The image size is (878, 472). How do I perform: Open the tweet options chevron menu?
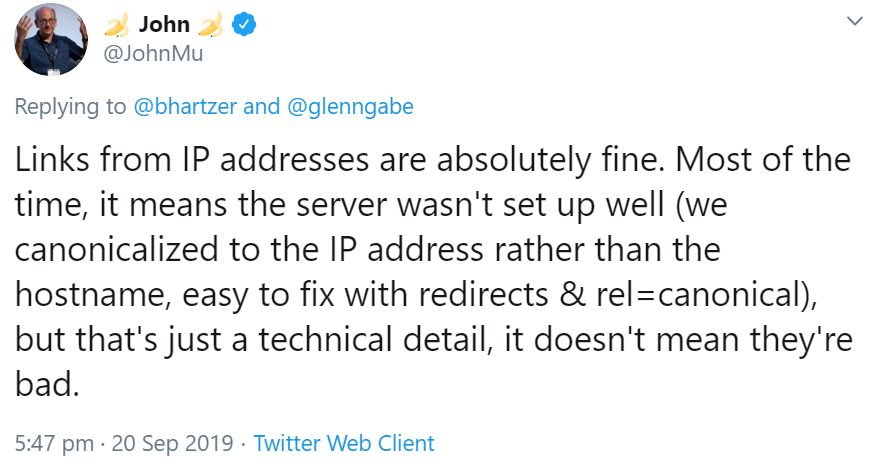point(855,20)
